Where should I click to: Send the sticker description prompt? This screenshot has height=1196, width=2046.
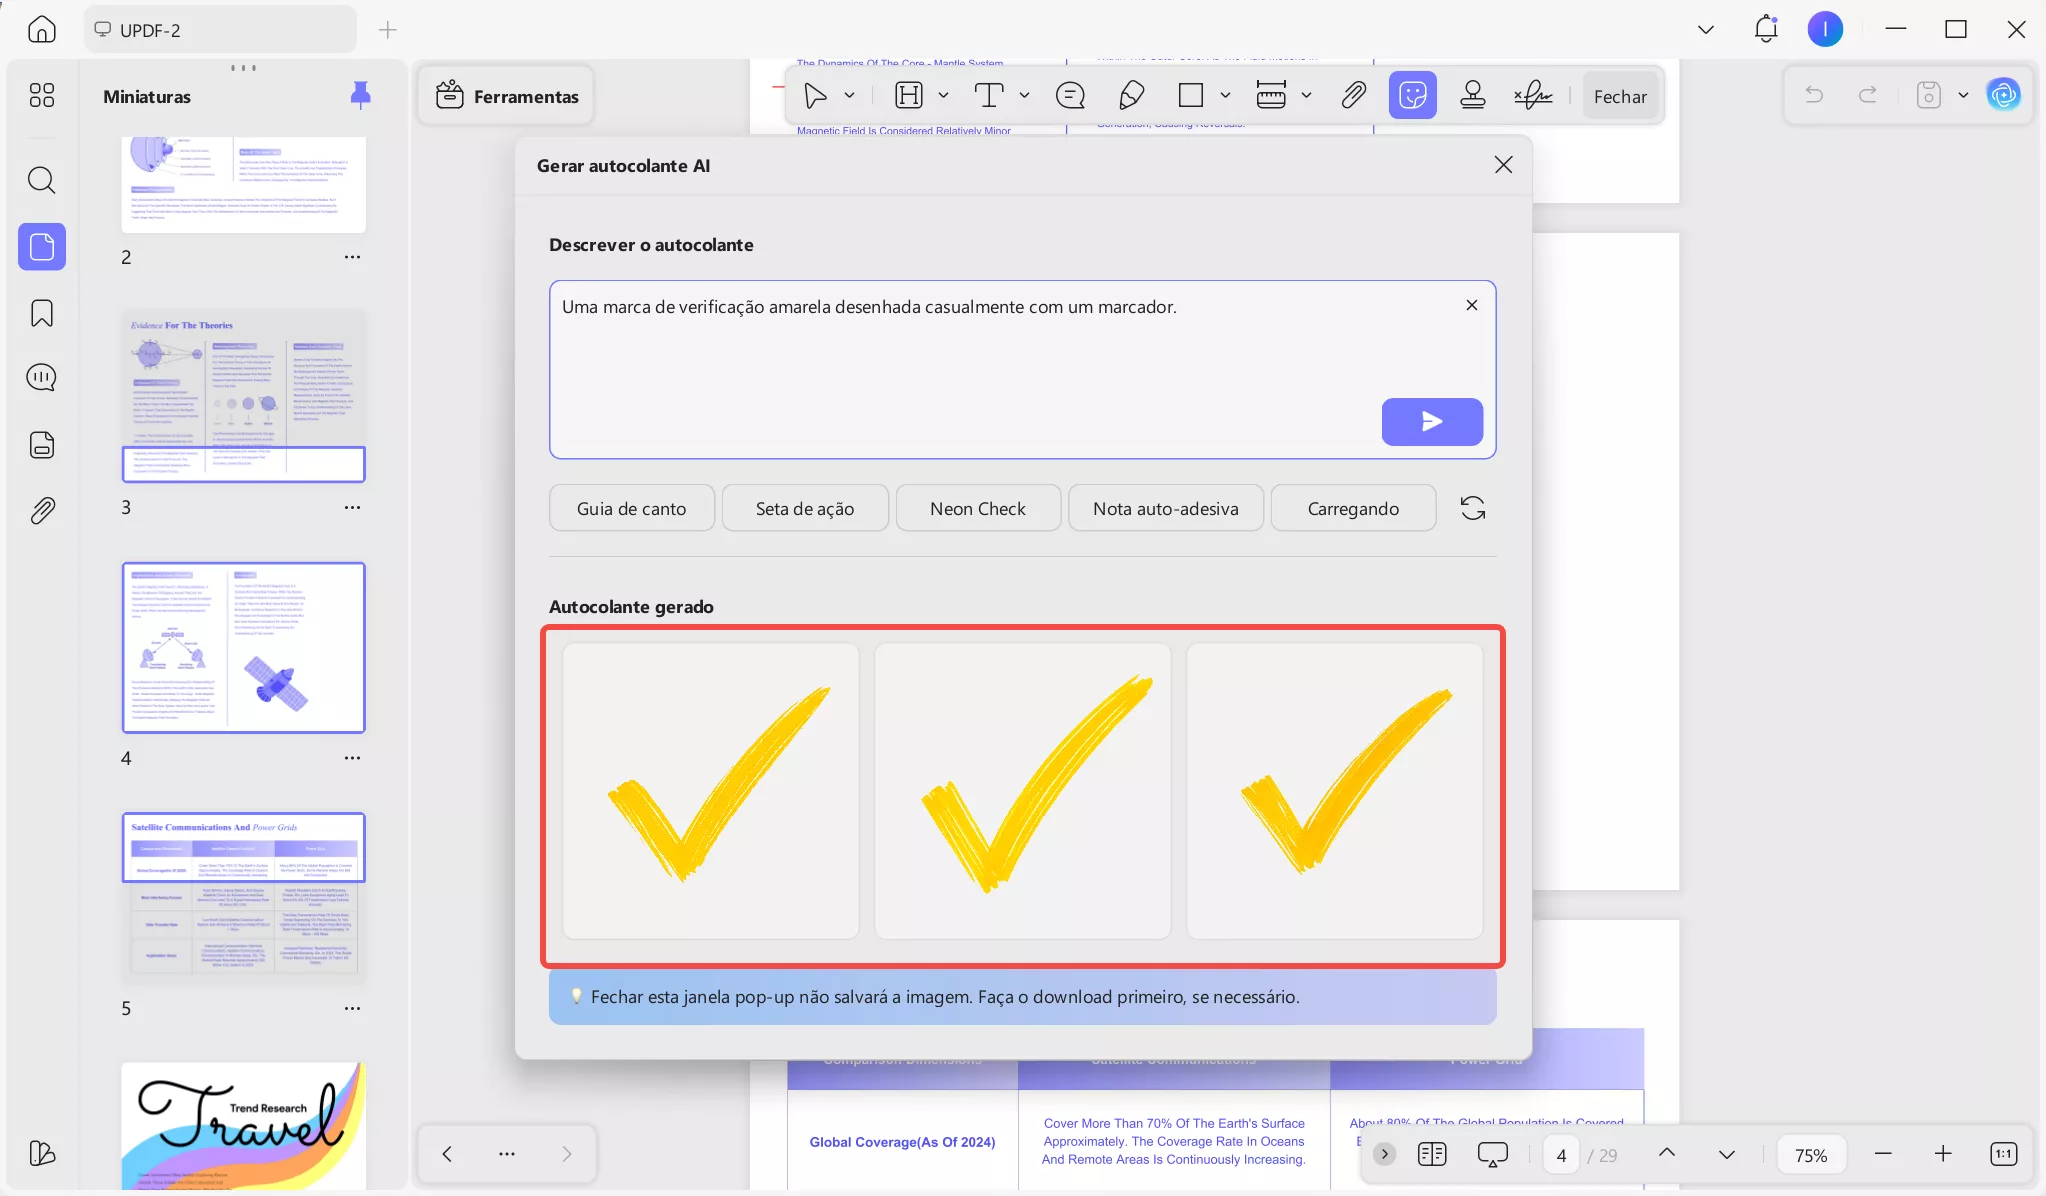click(1431, 422)
